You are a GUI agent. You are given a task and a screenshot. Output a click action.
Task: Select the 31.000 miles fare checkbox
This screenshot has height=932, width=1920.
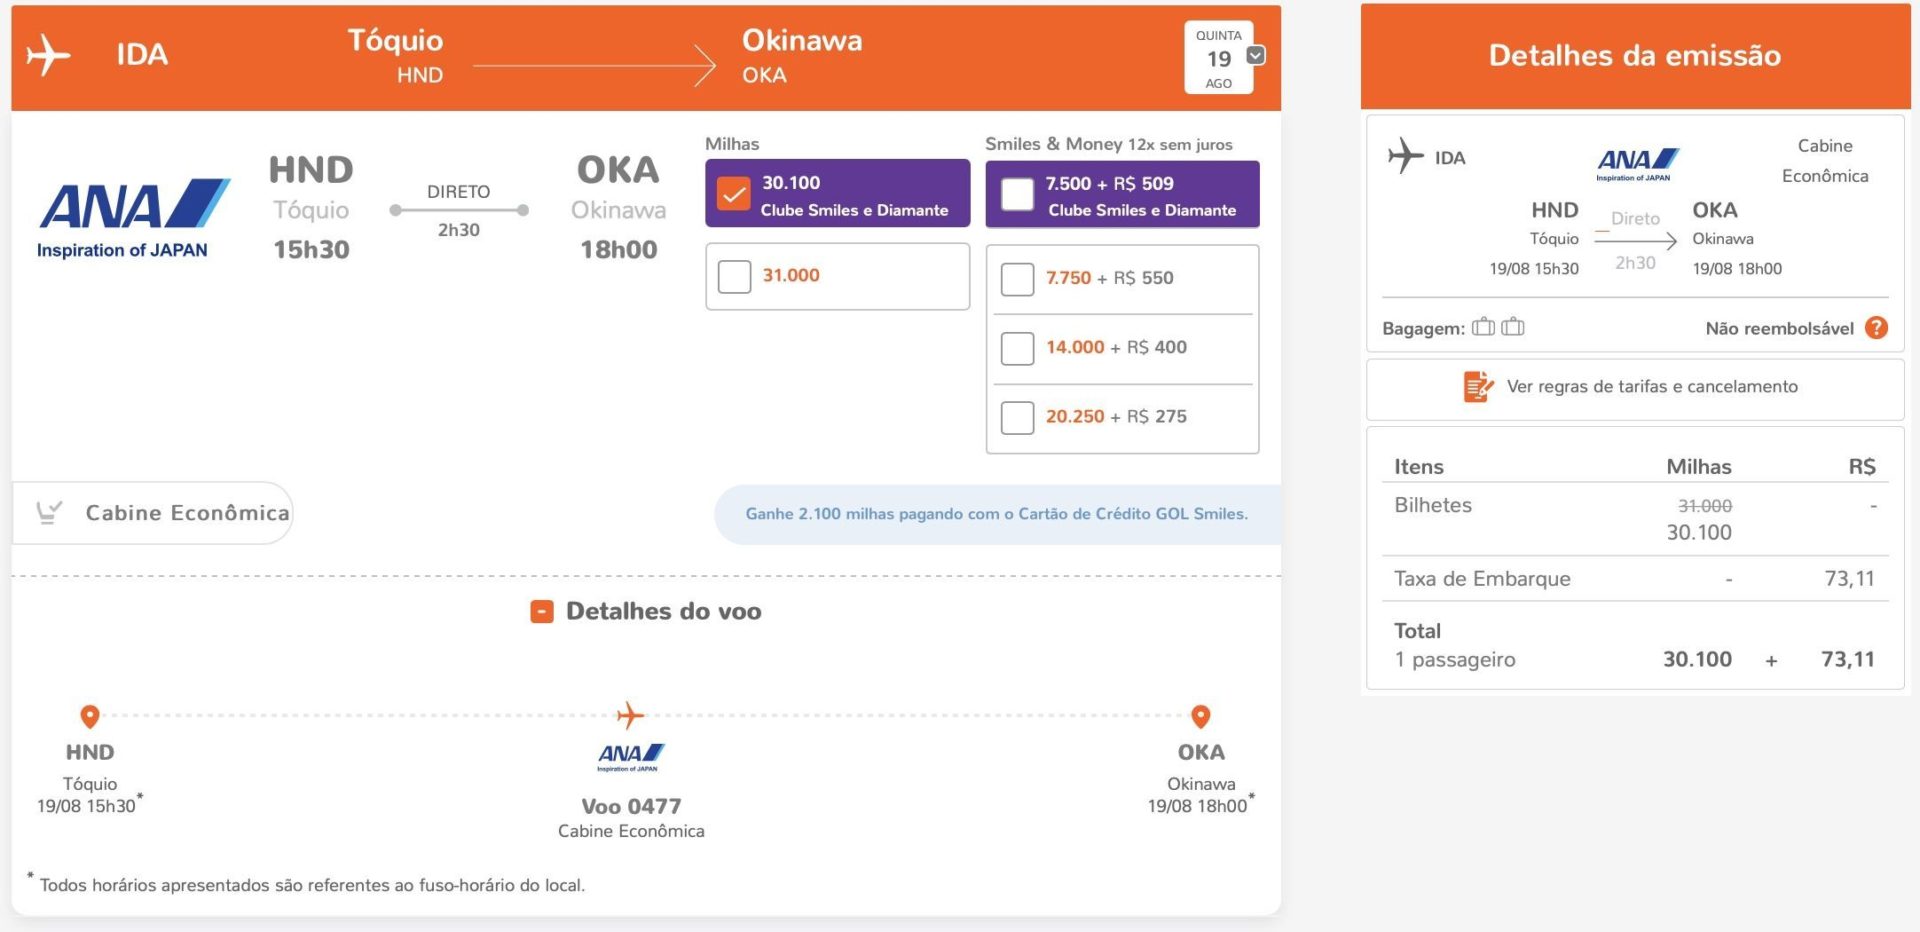(734, 277)
